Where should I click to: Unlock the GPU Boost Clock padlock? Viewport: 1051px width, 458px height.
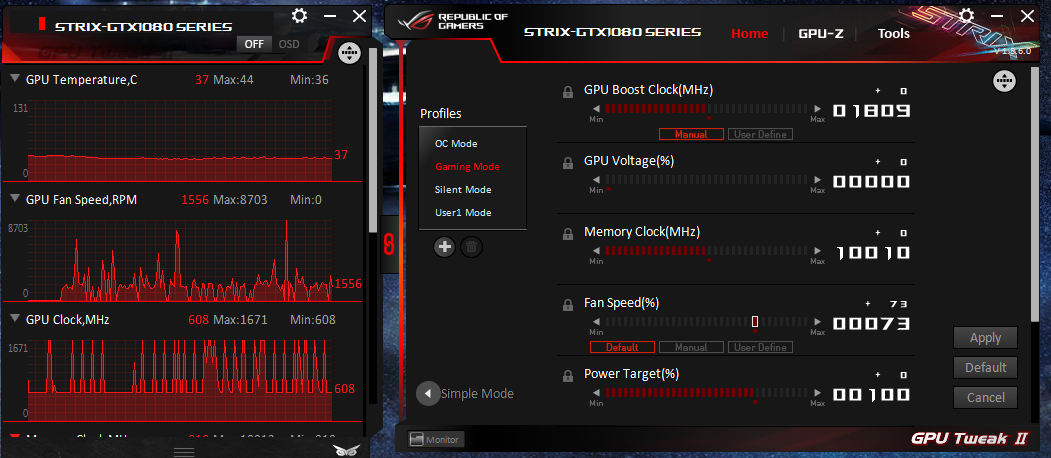coord(568,92)
